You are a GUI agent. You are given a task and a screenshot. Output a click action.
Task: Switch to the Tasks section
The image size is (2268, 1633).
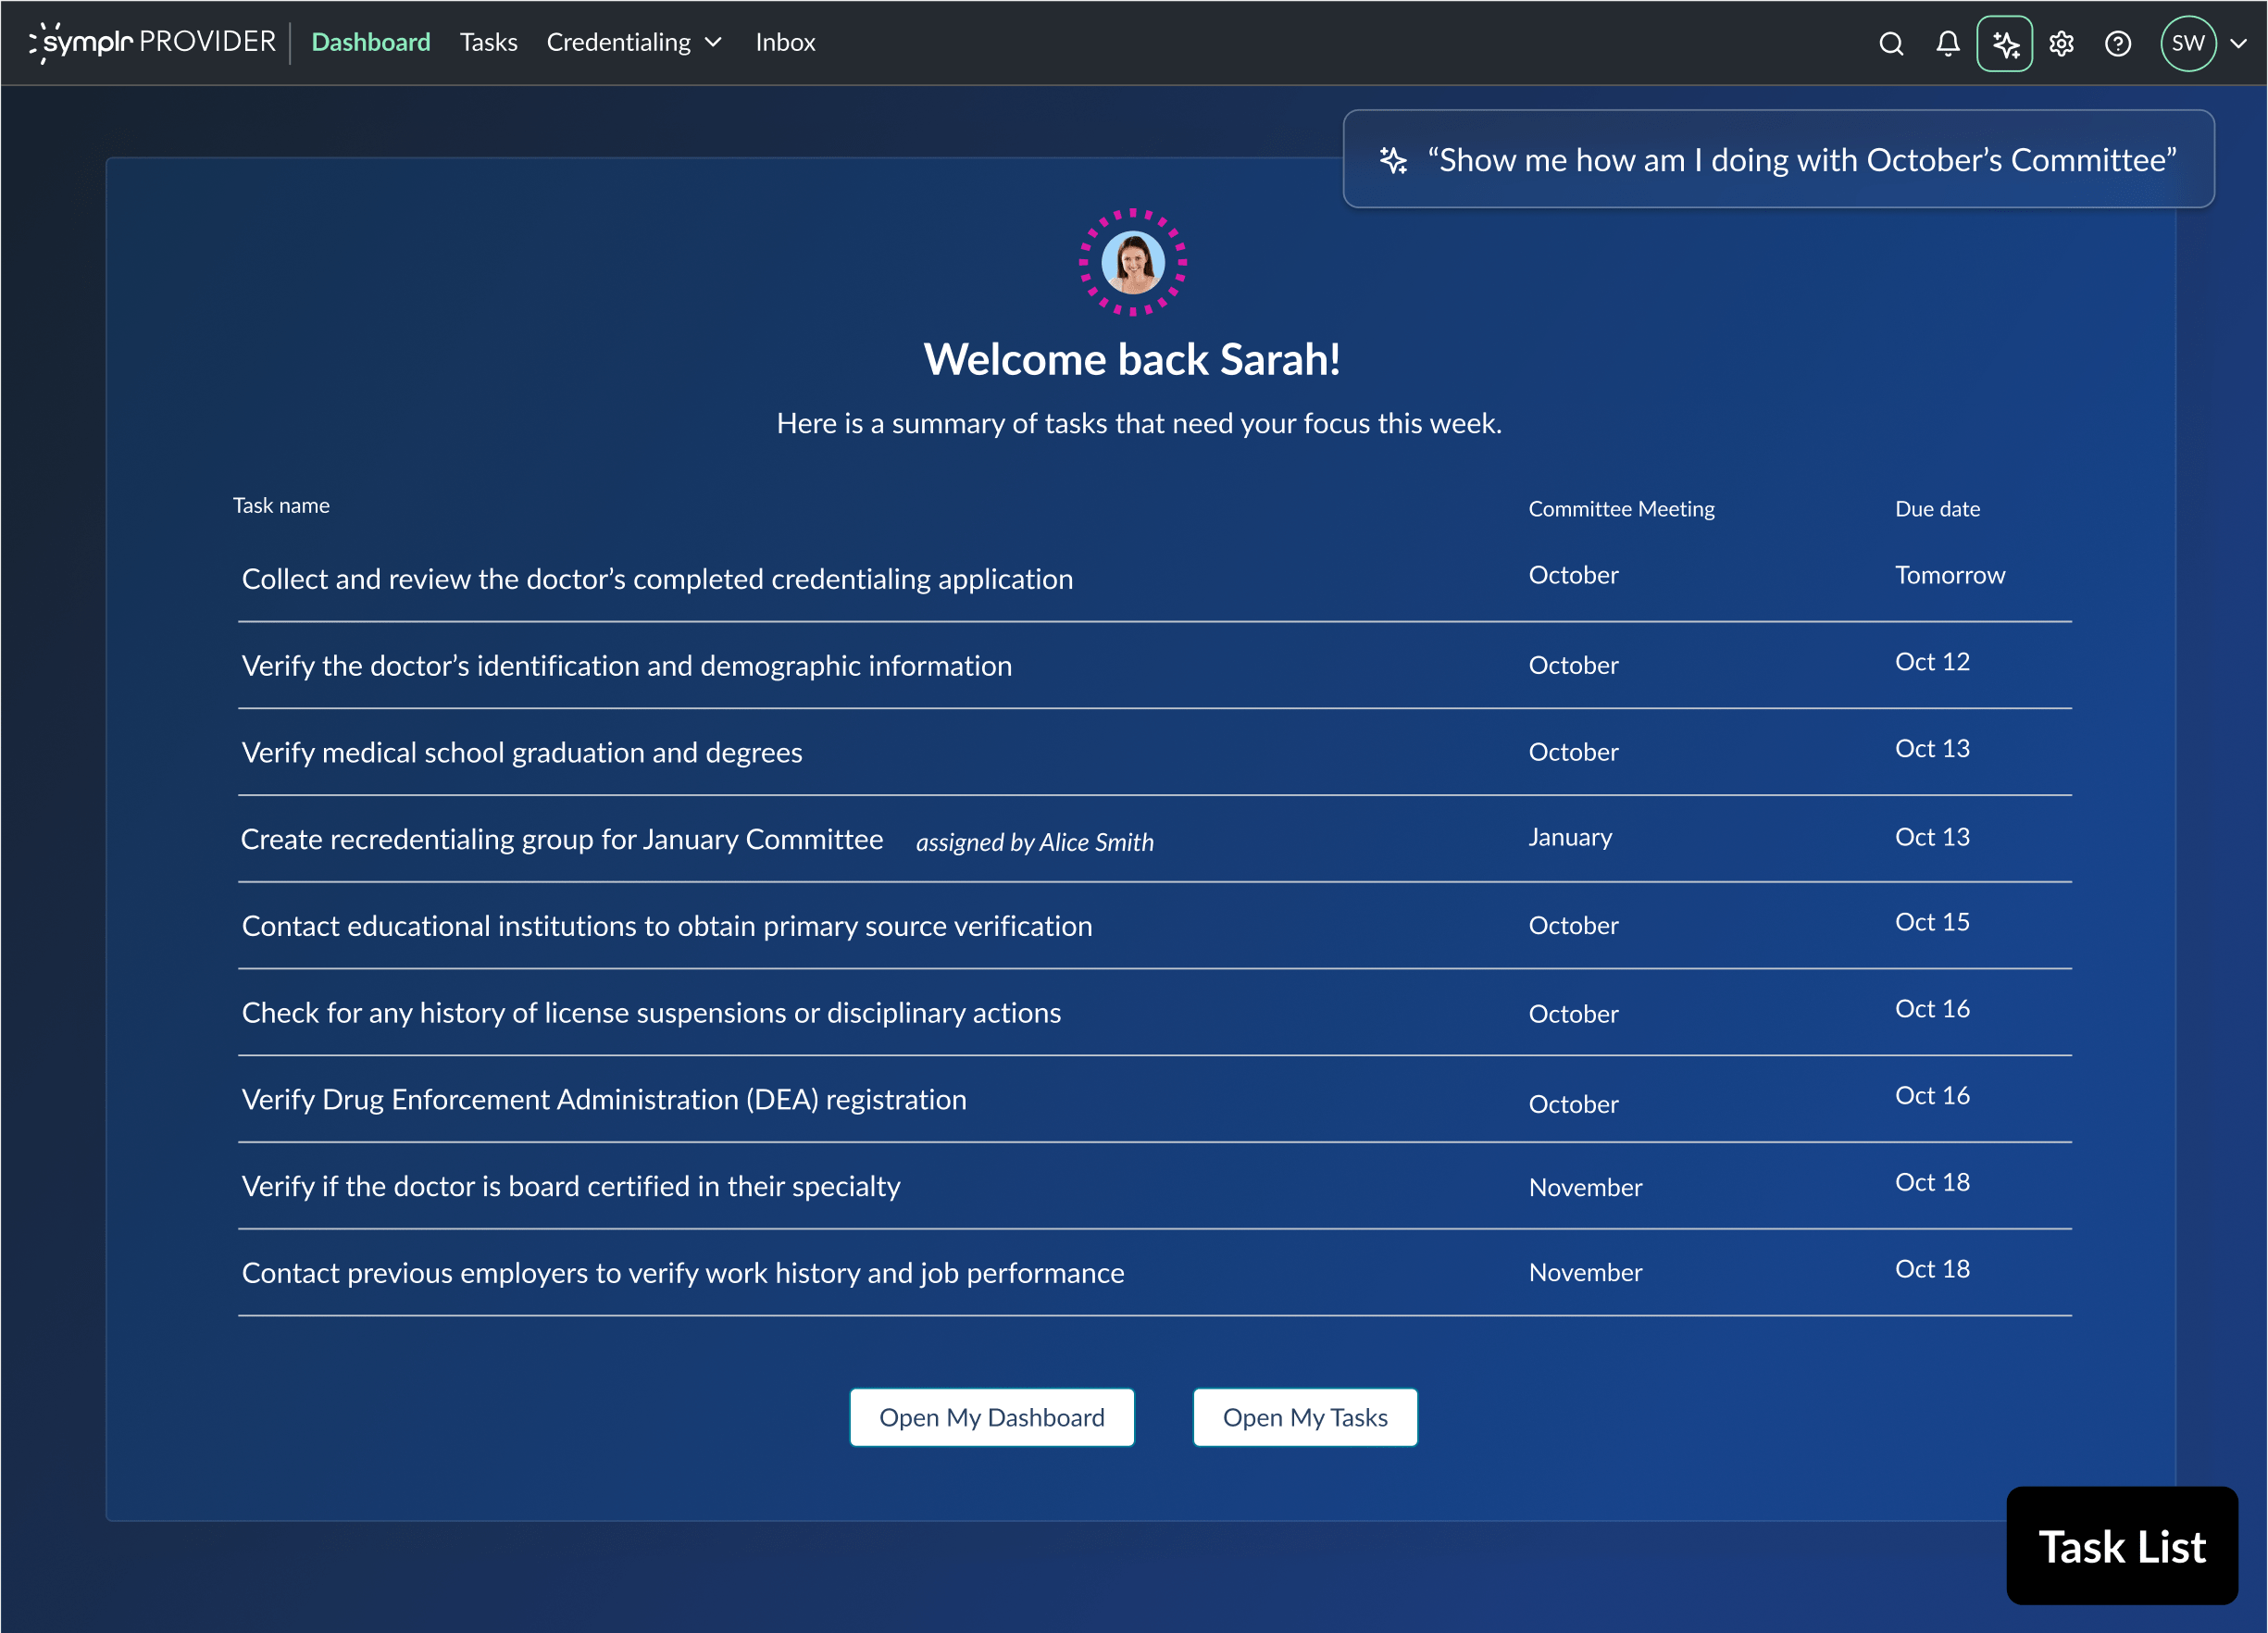[x=488, y=42]
